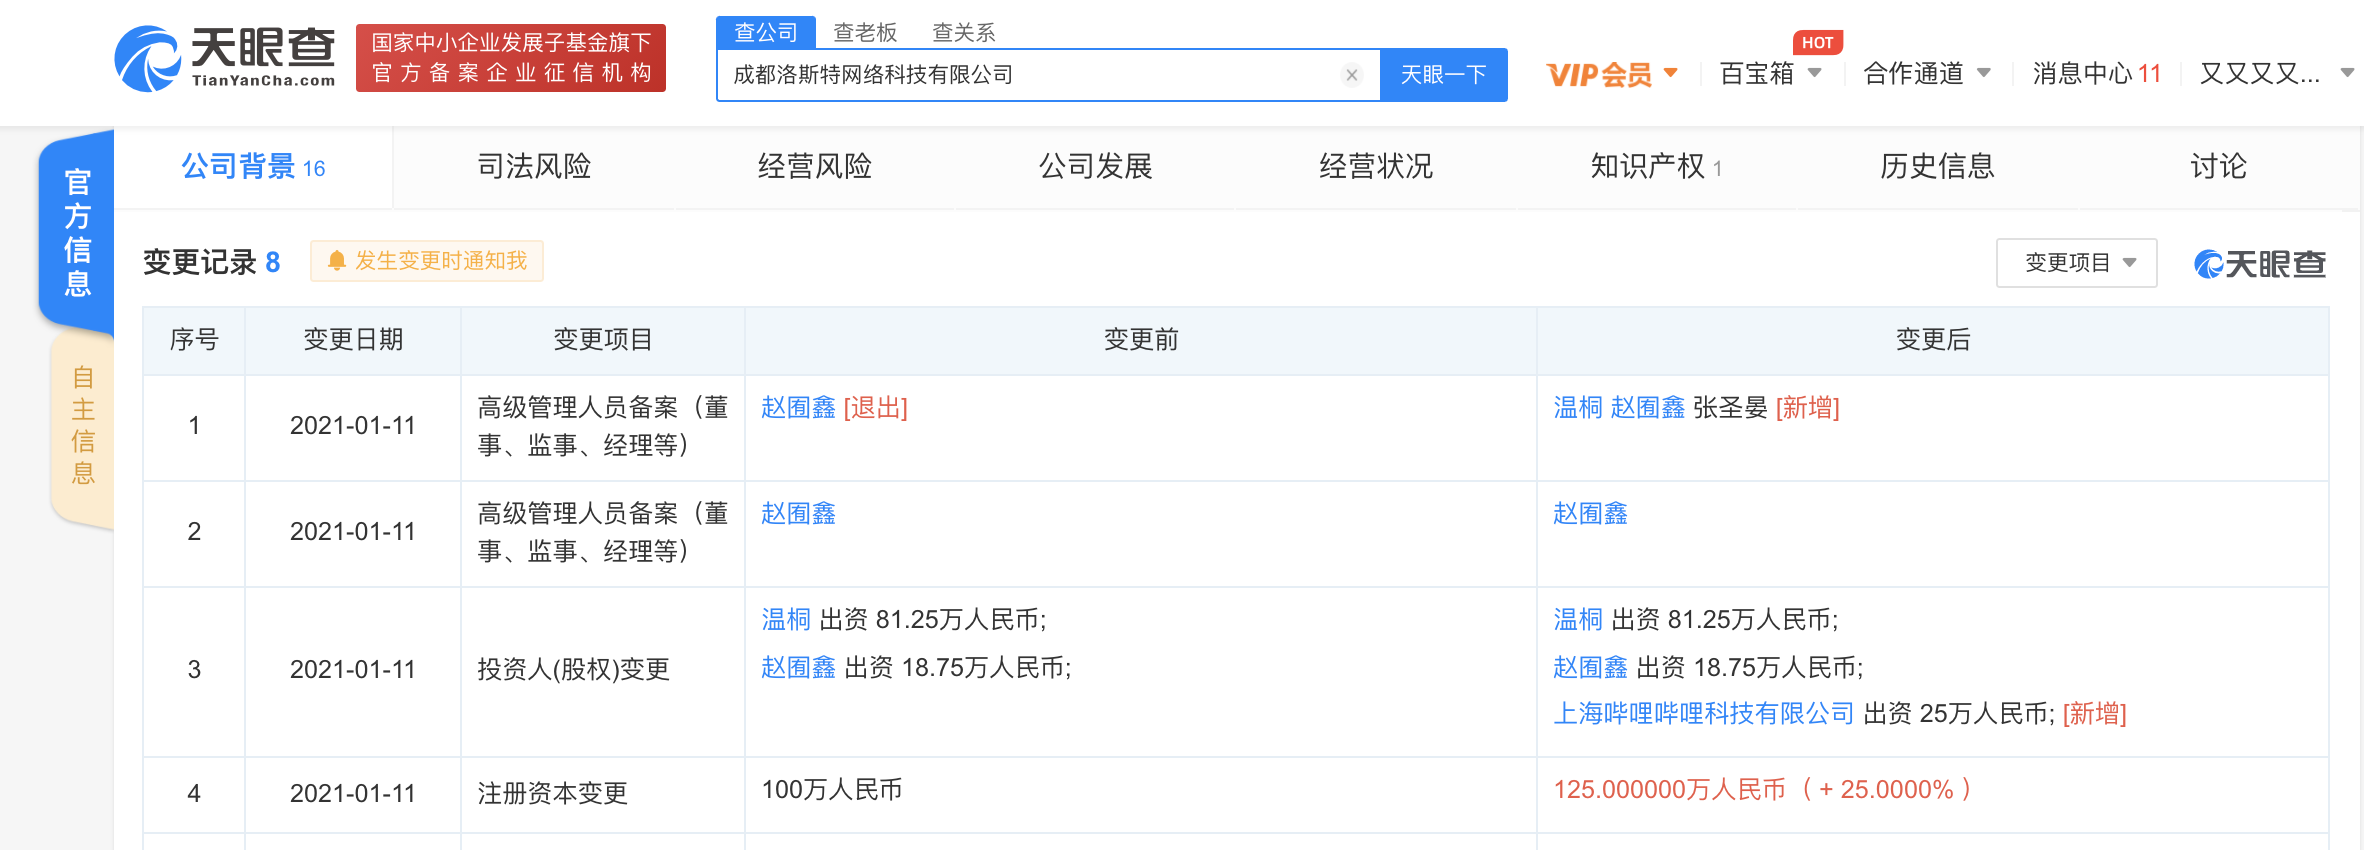2364x850 pixels.
Task: Click the 自主信息 side tab
Action: [x=83, y=426]
